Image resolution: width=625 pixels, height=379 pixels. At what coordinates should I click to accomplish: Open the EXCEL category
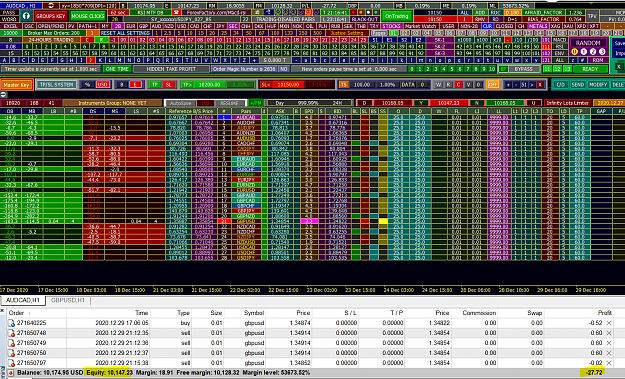coord(10,26)
